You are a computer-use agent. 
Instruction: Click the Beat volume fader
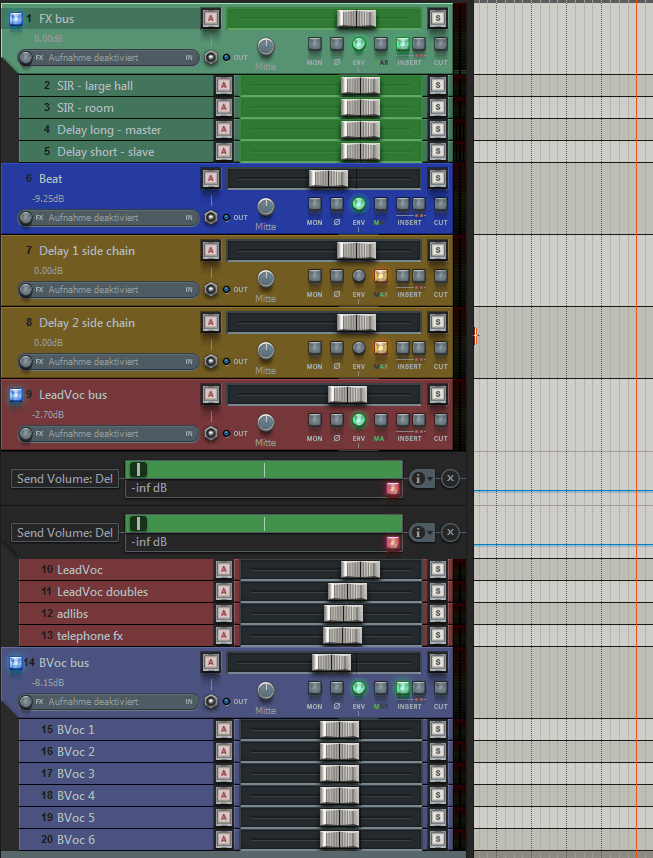(x=328, y=178)
